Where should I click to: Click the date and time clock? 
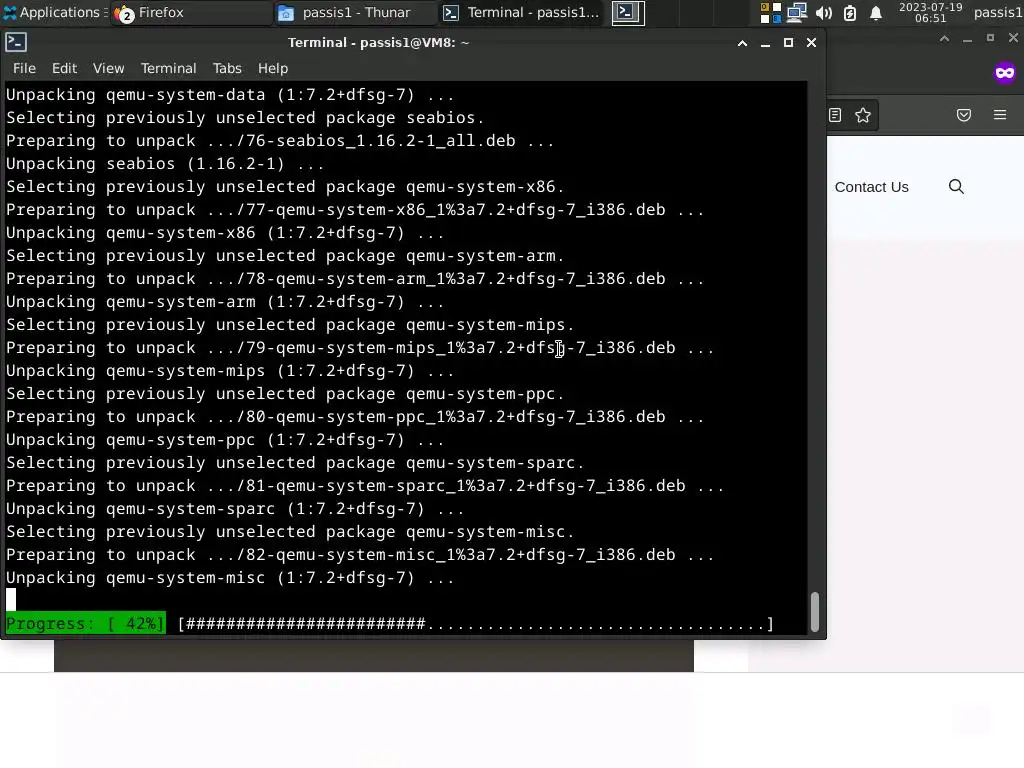[931, 12]
